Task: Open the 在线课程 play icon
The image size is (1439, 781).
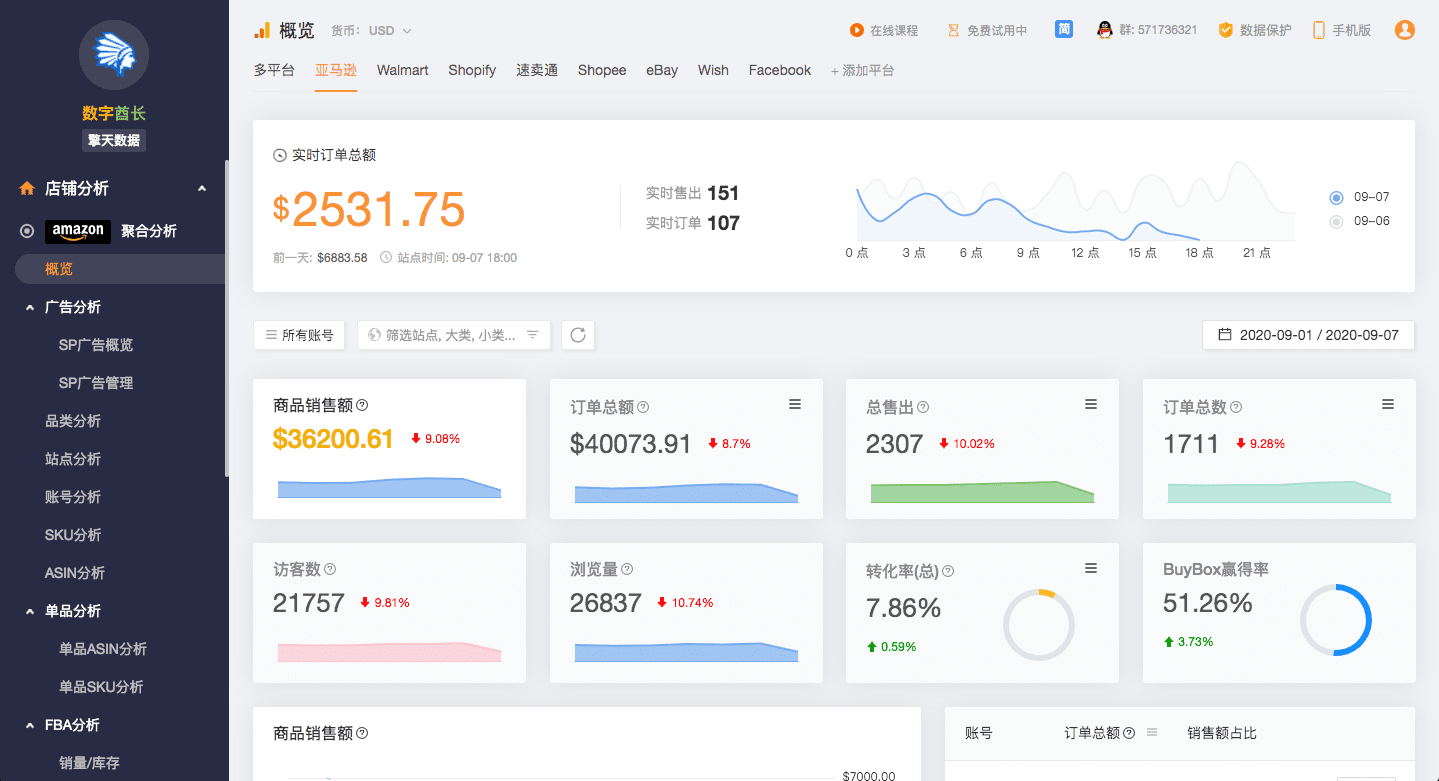Action: click(x=857, y=29)
